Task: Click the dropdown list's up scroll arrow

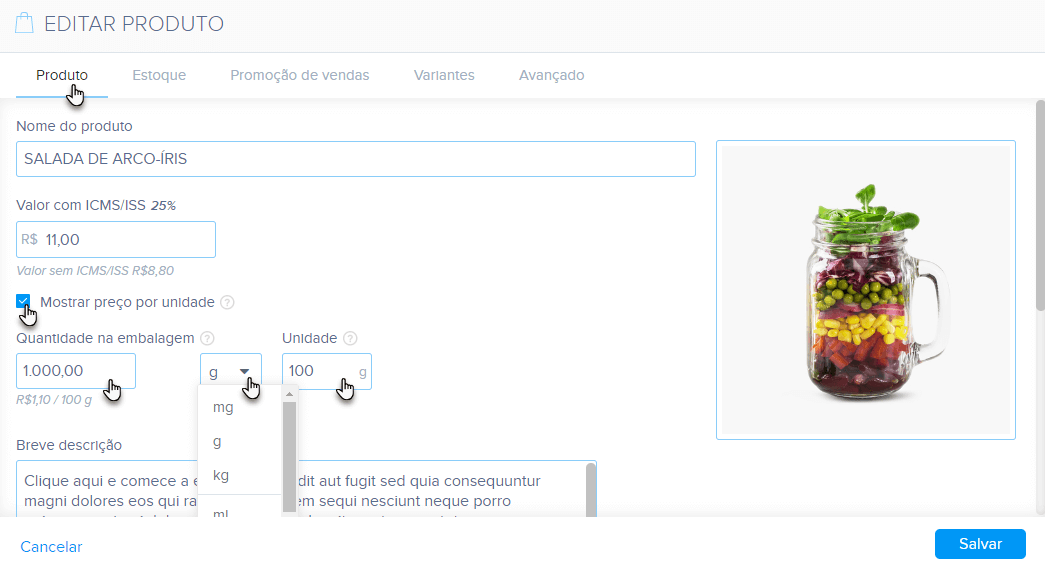Action: pos(289,395)
